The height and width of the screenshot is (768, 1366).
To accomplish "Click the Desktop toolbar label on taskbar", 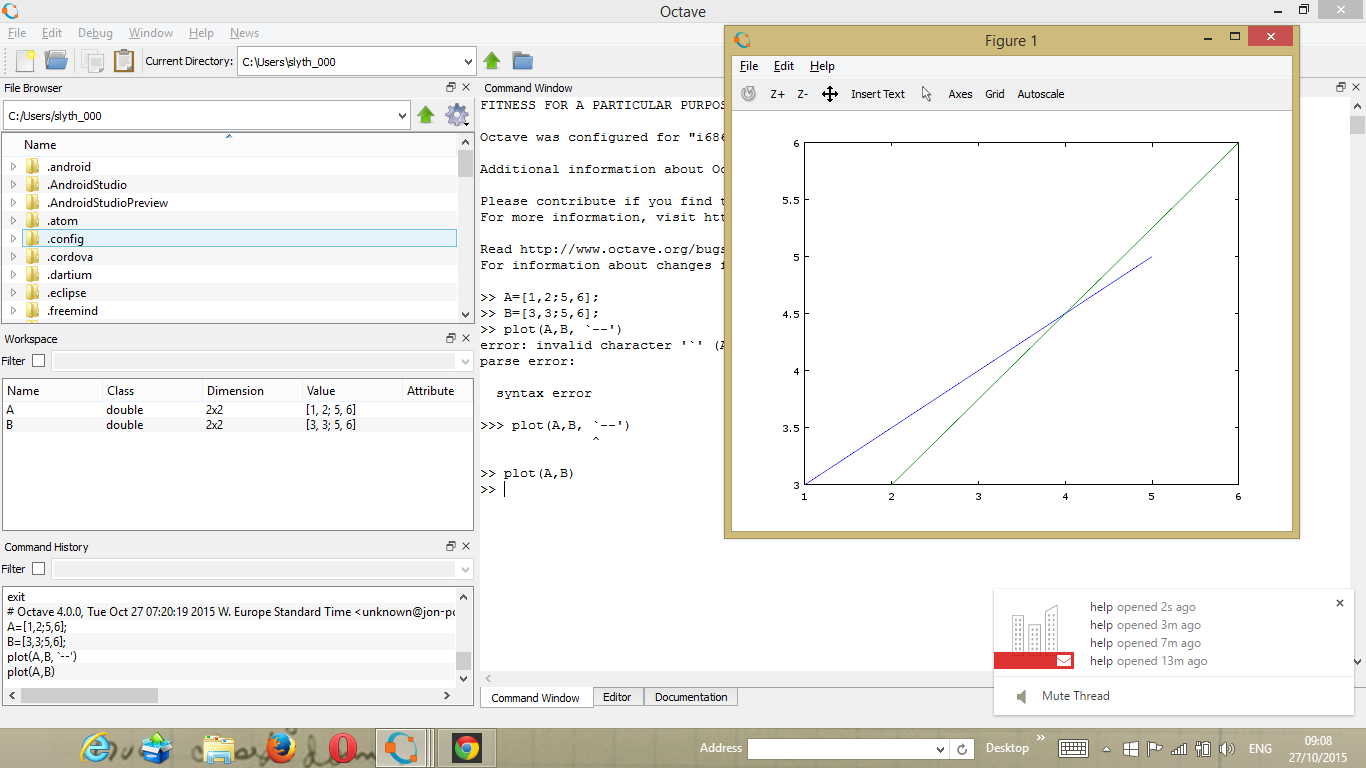I will pyautogui.click(x=1007, y=748).
